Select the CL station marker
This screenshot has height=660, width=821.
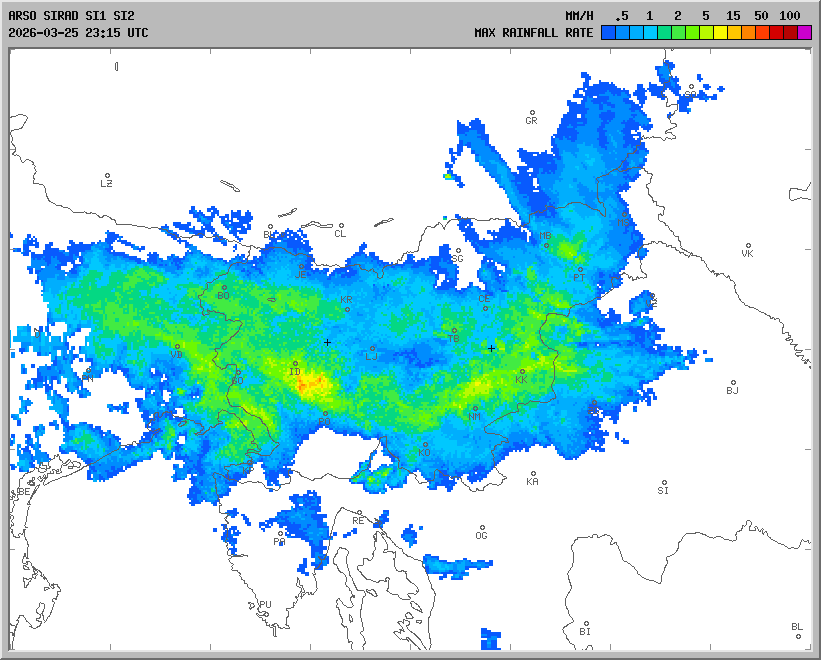pos(341,226)
